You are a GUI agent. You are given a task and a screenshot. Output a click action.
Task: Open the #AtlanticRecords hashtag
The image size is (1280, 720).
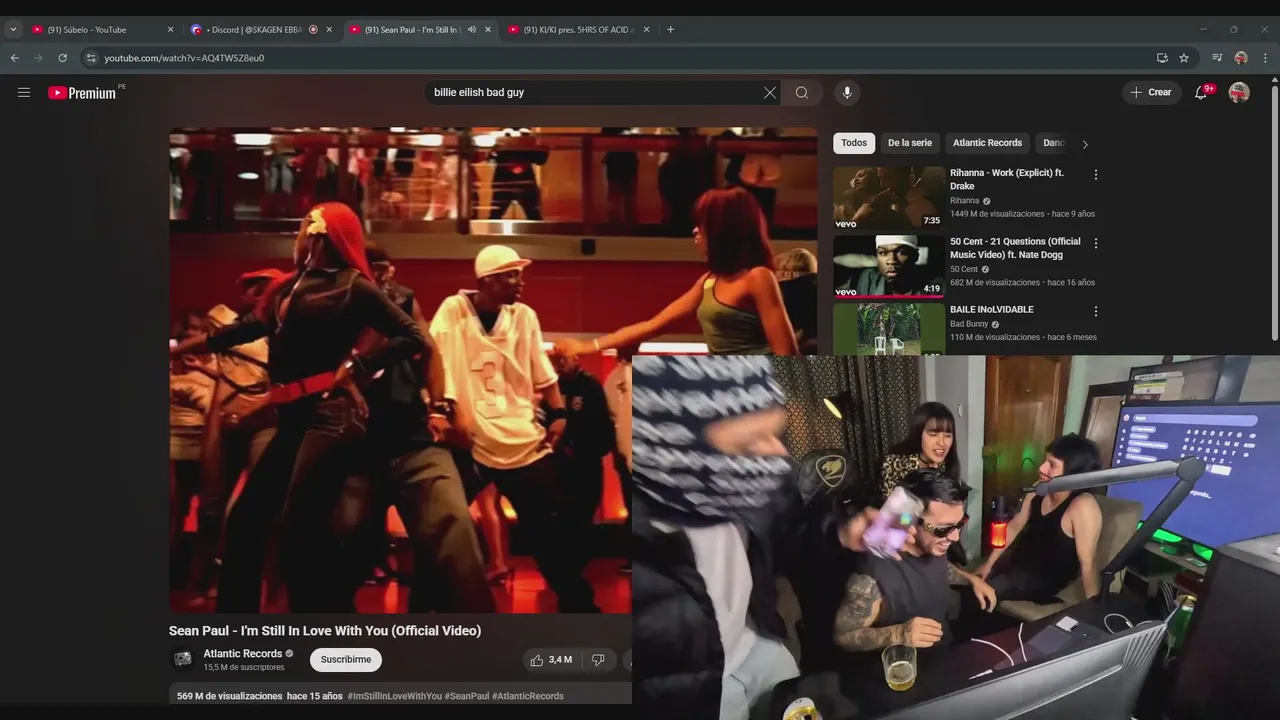pos(528,696)
